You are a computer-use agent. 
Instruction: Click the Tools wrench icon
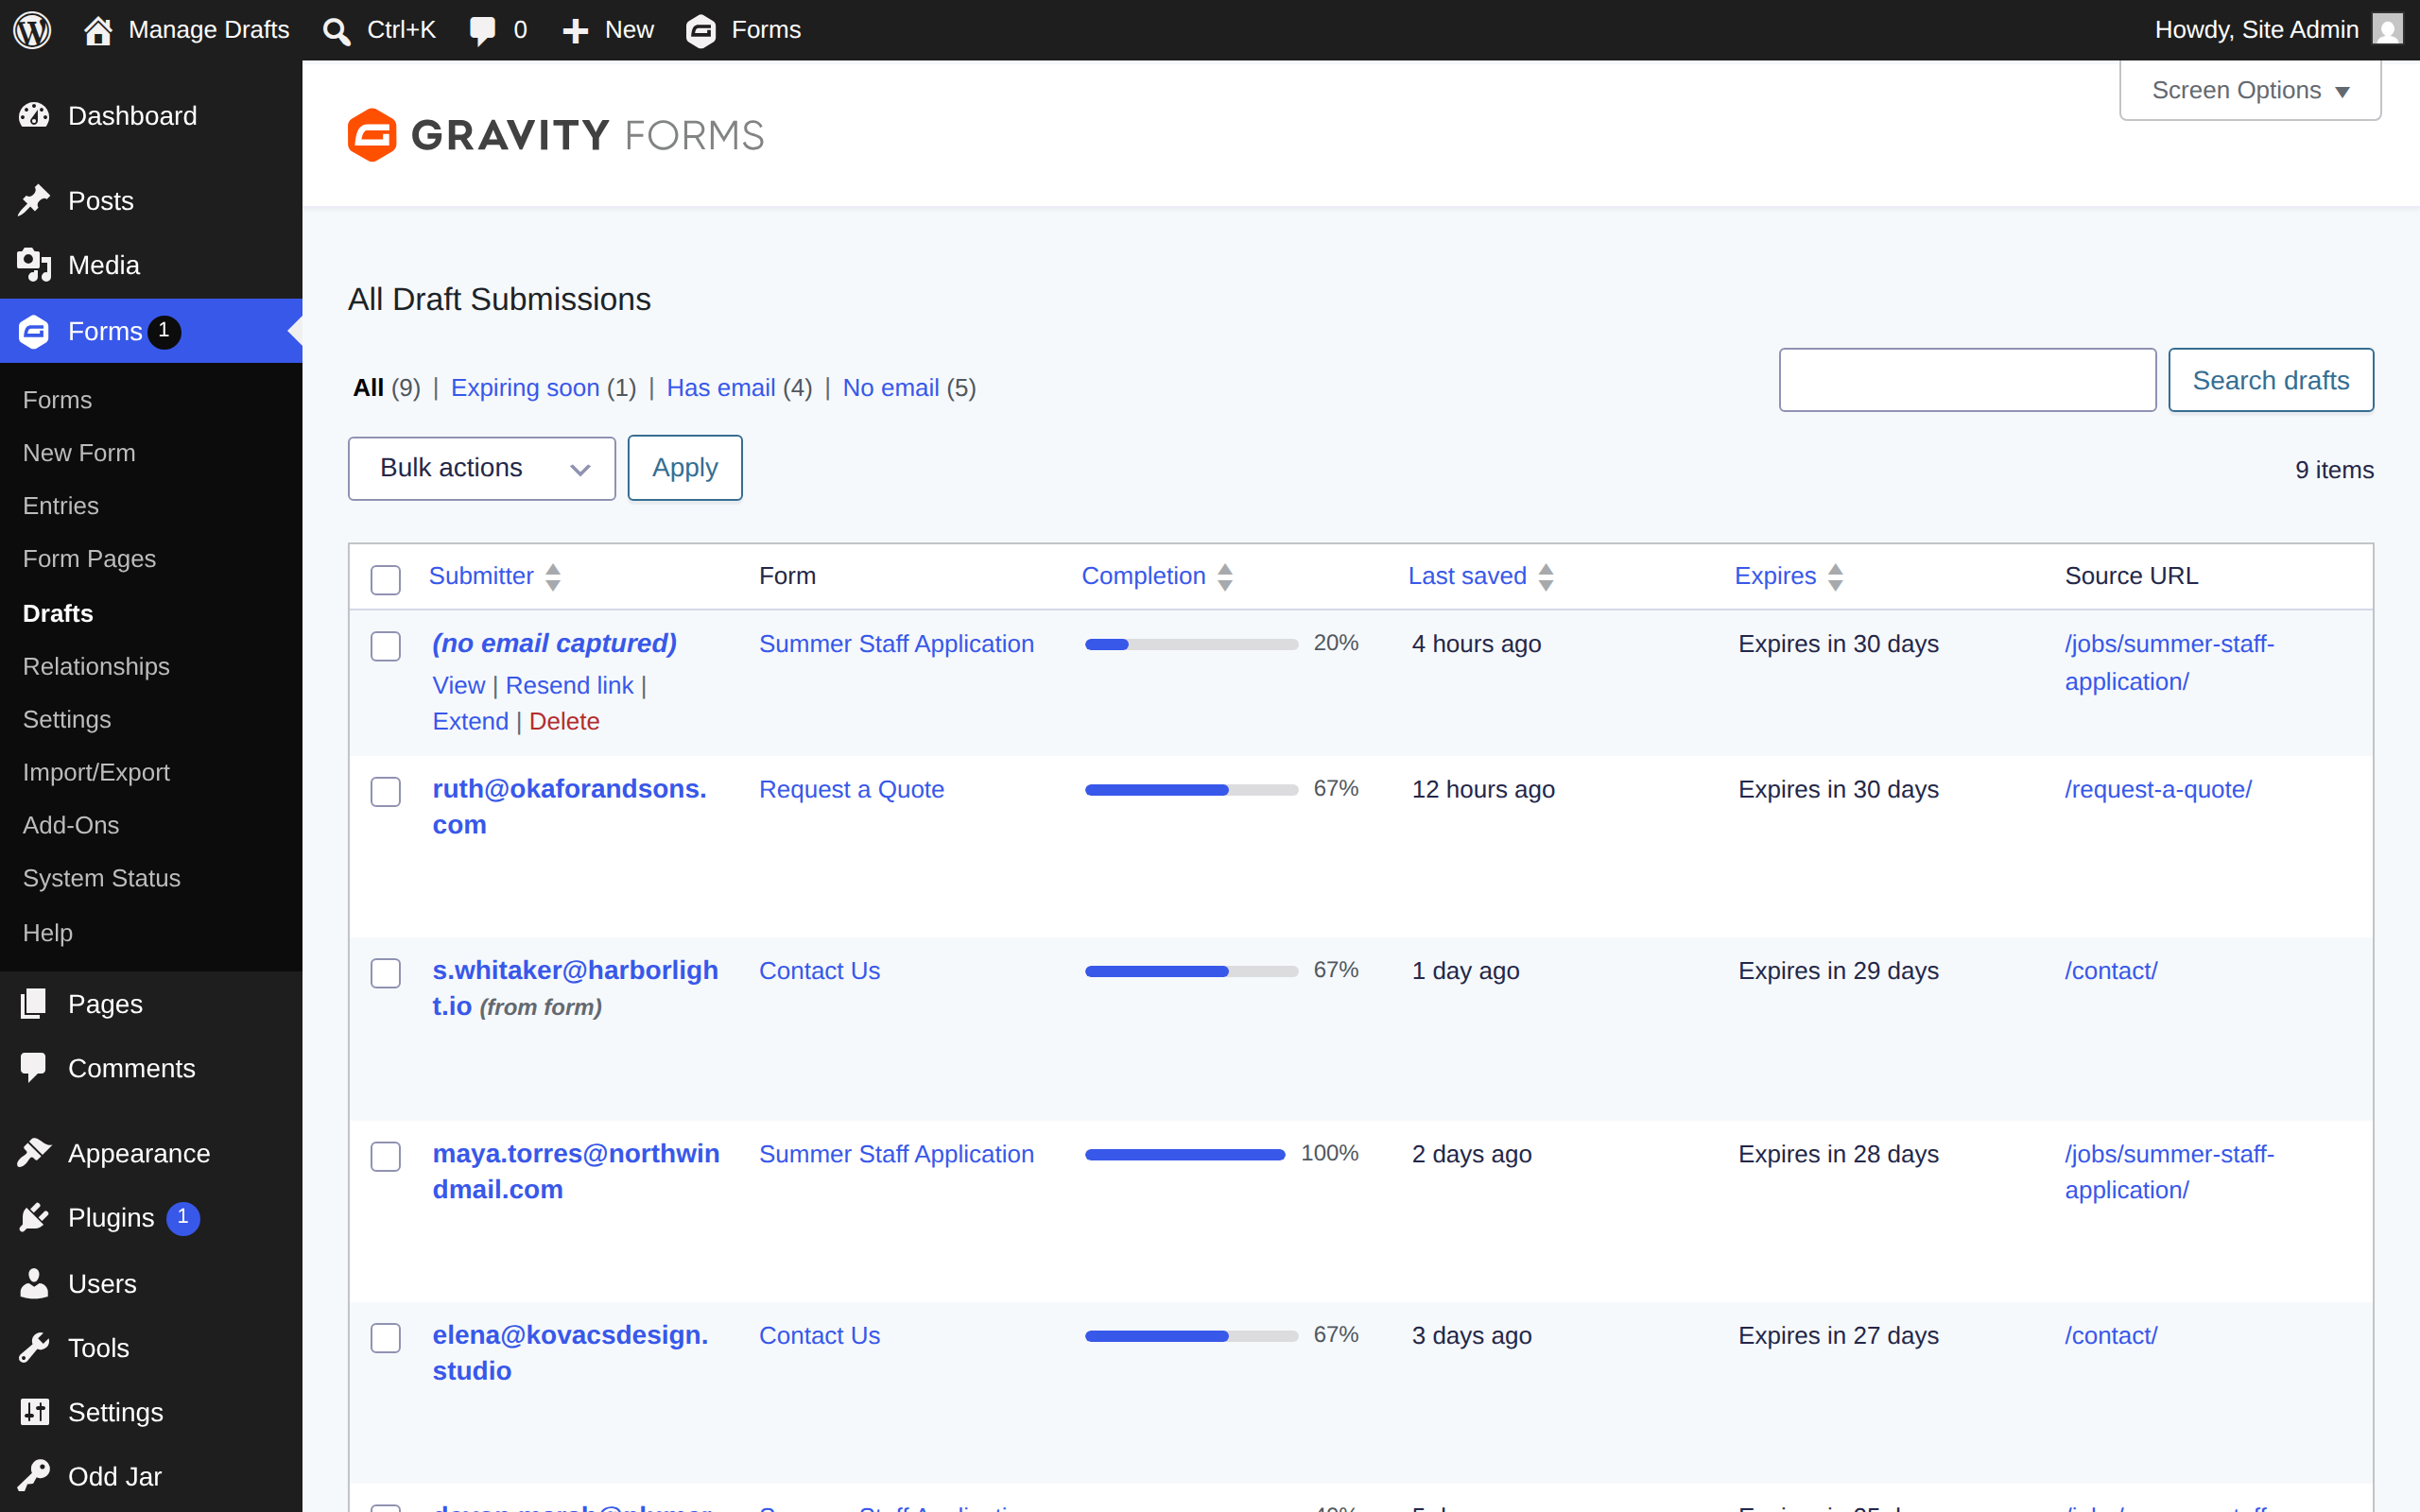pyautogui.click(x=34, y=1348)
